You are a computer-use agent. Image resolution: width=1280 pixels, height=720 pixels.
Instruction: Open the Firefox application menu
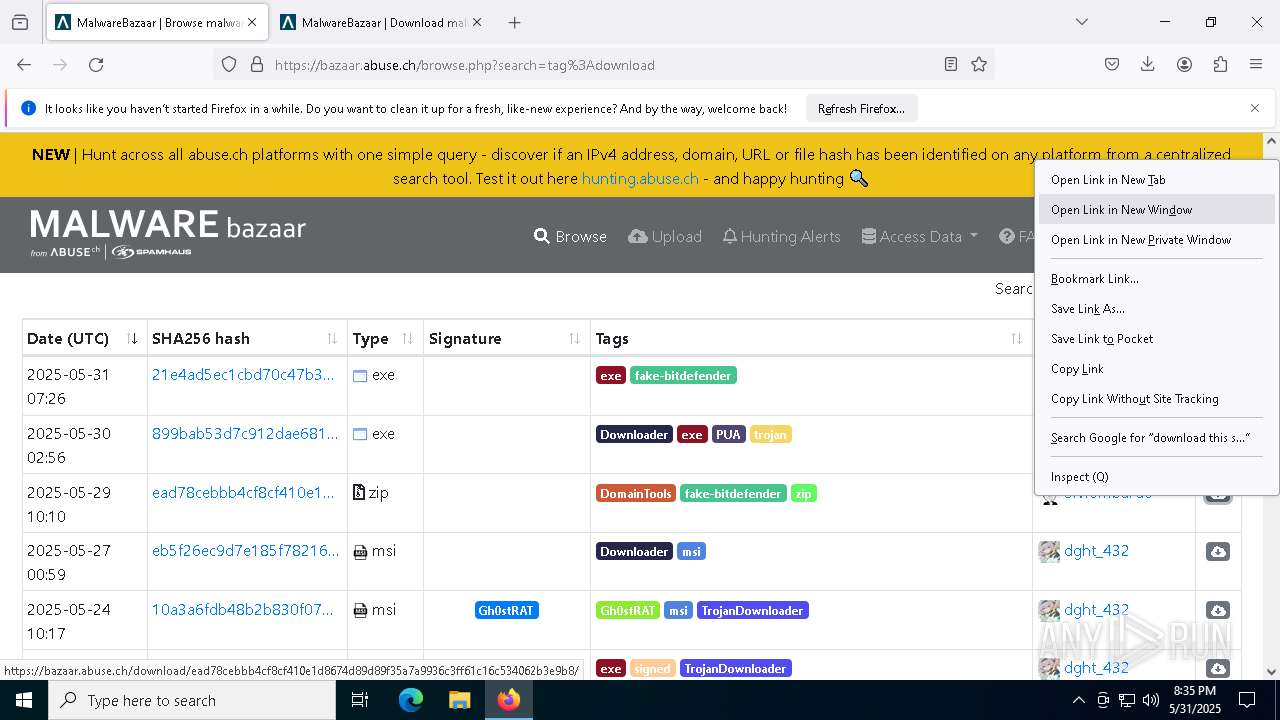pyautogui.click(x=1256, y=64)
